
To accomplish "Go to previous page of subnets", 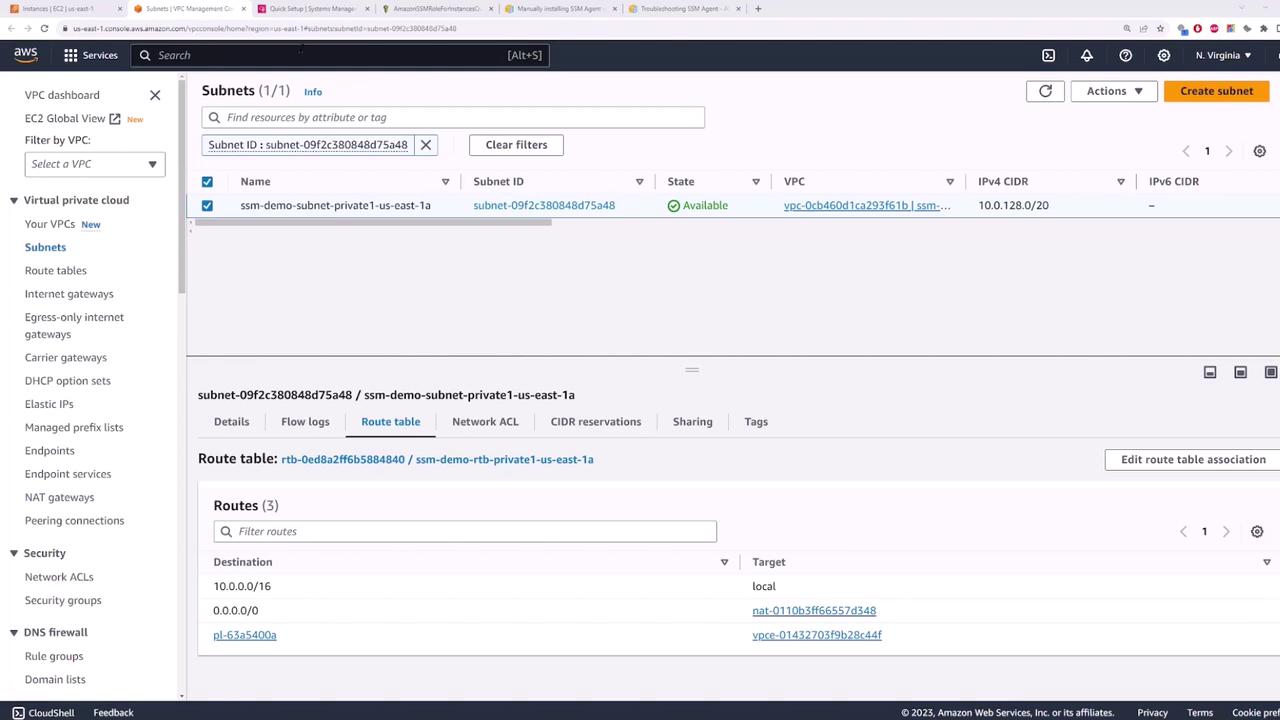I will click(x=1186, y=151).
